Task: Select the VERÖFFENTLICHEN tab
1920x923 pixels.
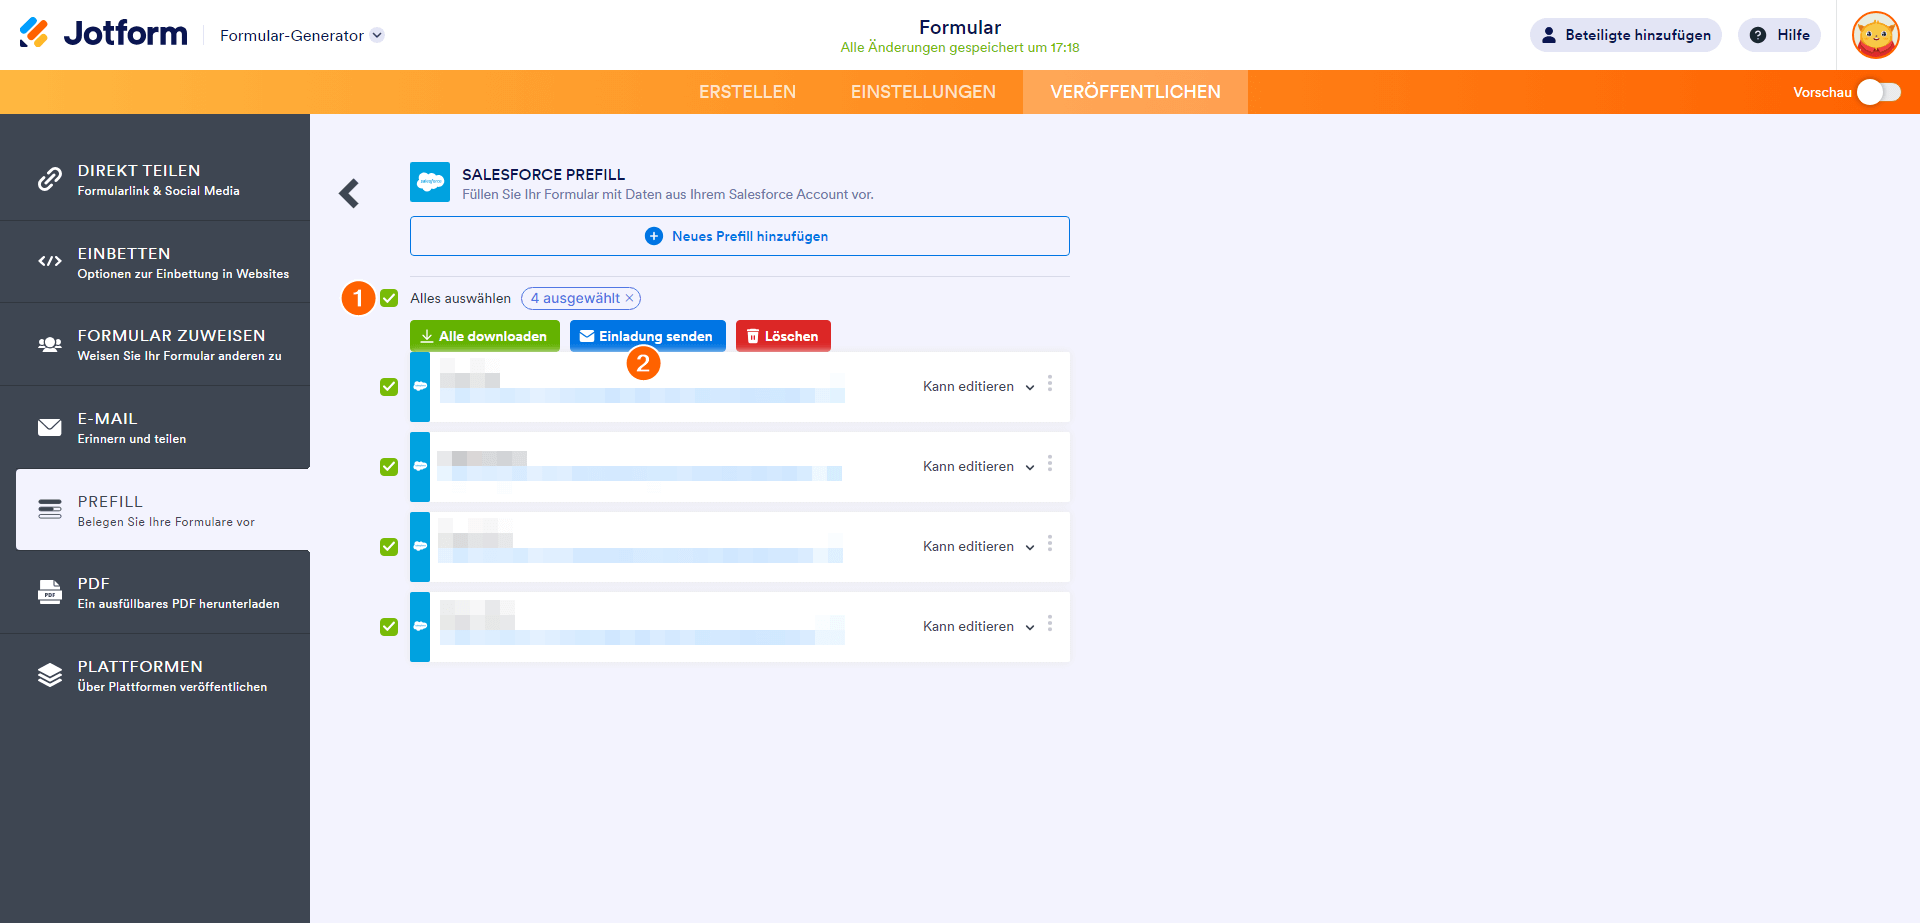Action: pyautogui.click(x=1135, y=92)
